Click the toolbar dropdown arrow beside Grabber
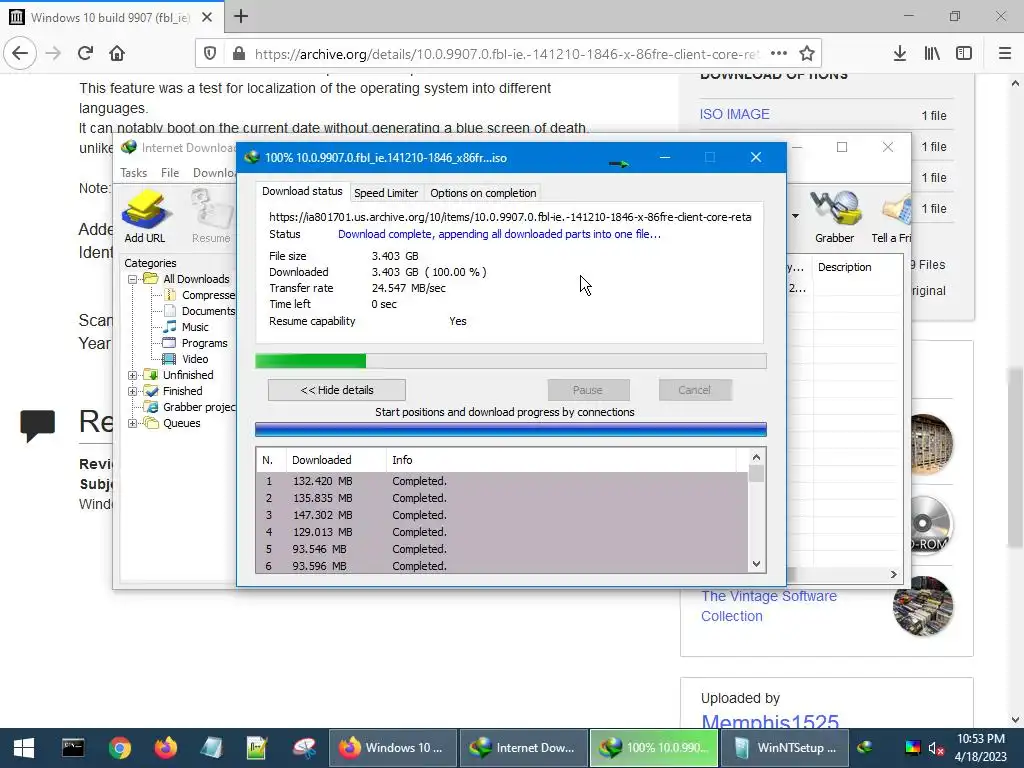This screenshot has height=768, width=1024. tap(795, 216)
